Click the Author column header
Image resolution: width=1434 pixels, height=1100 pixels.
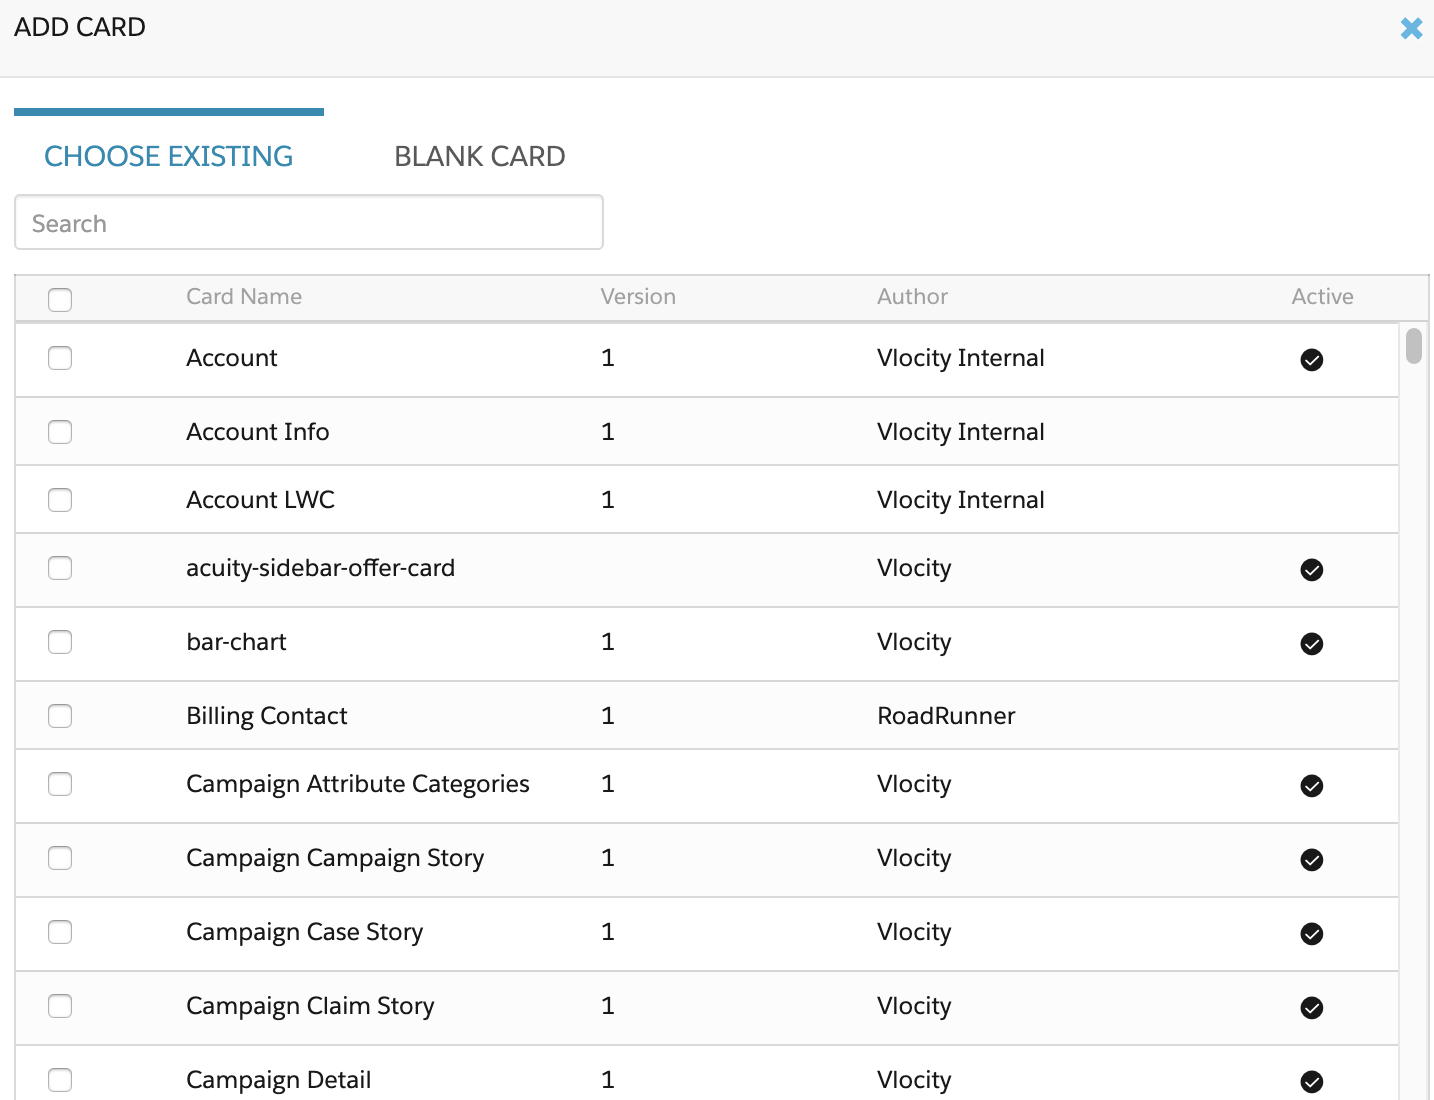click(912, 296)
